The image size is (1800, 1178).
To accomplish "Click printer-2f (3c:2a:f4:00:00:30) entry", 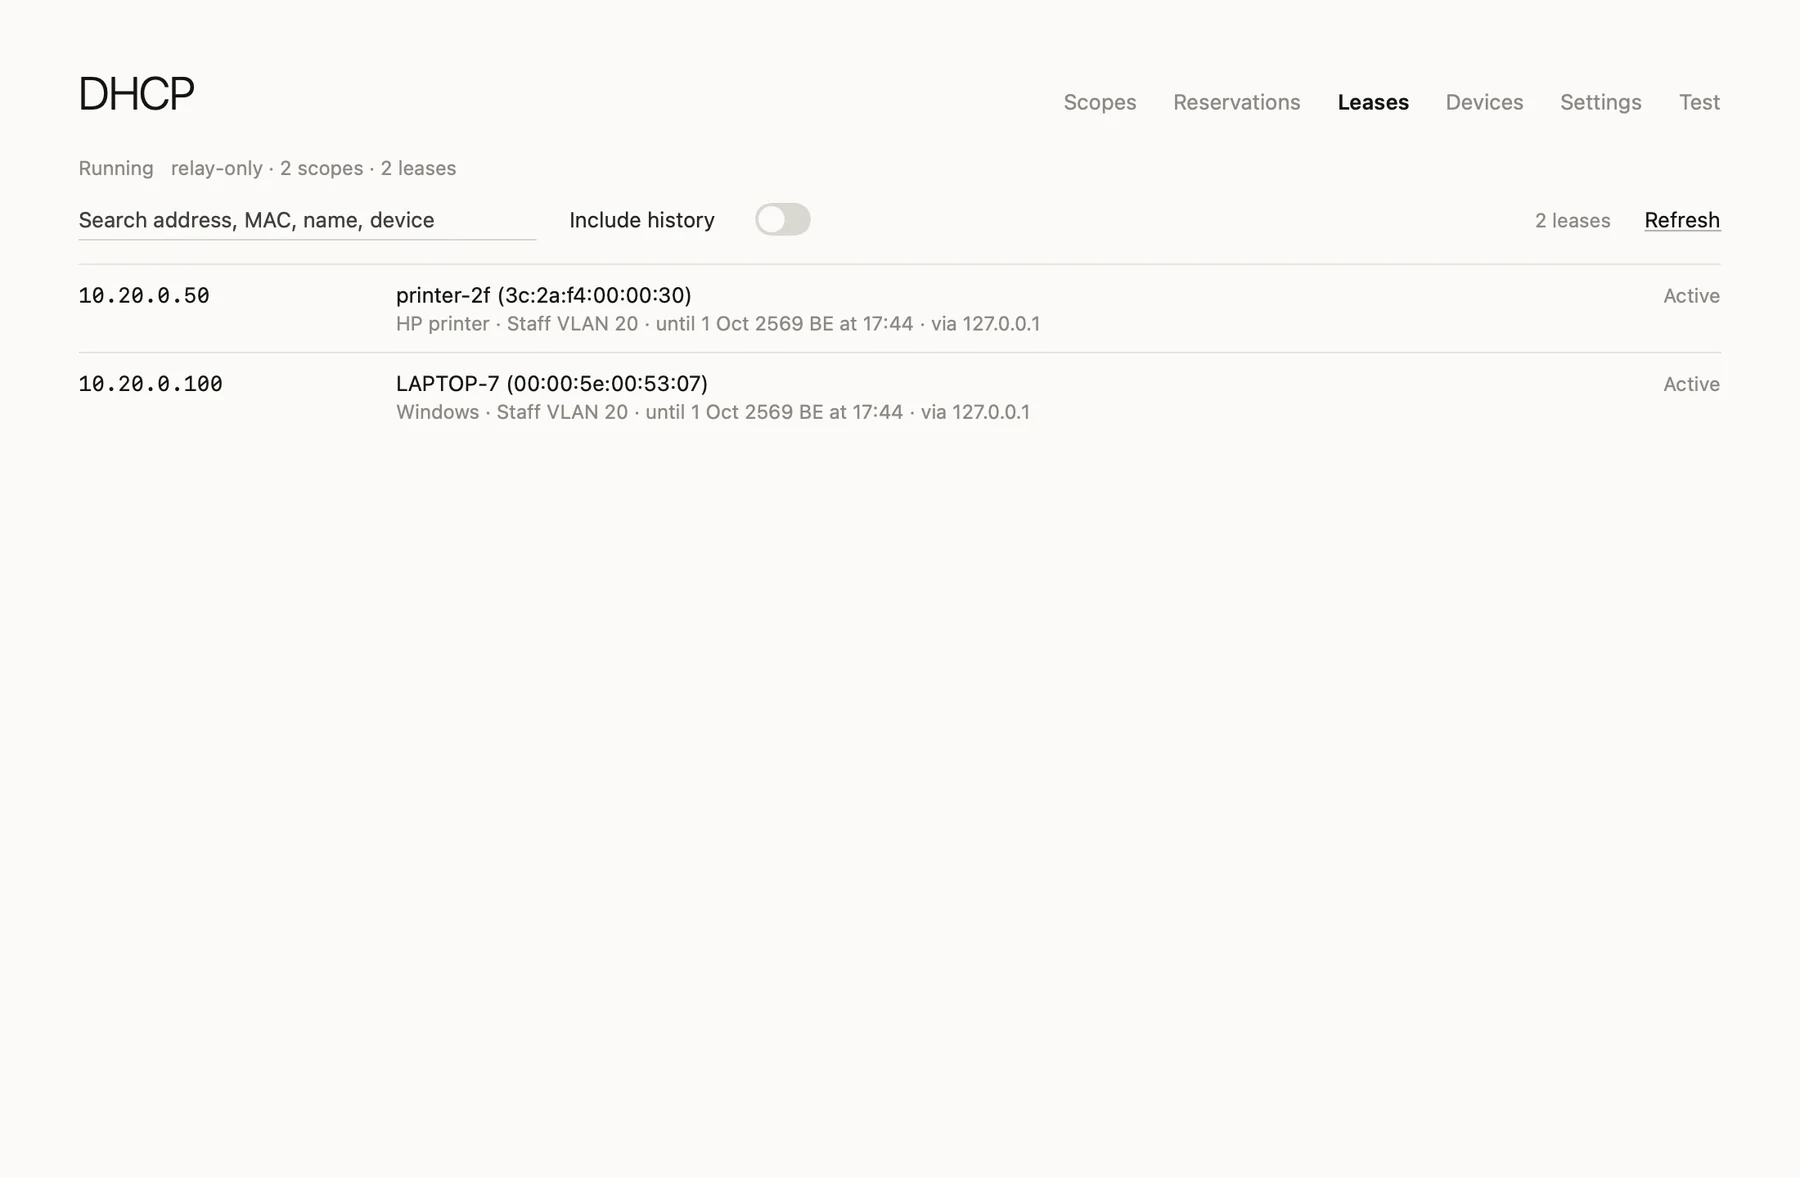I will pos(544,295).
